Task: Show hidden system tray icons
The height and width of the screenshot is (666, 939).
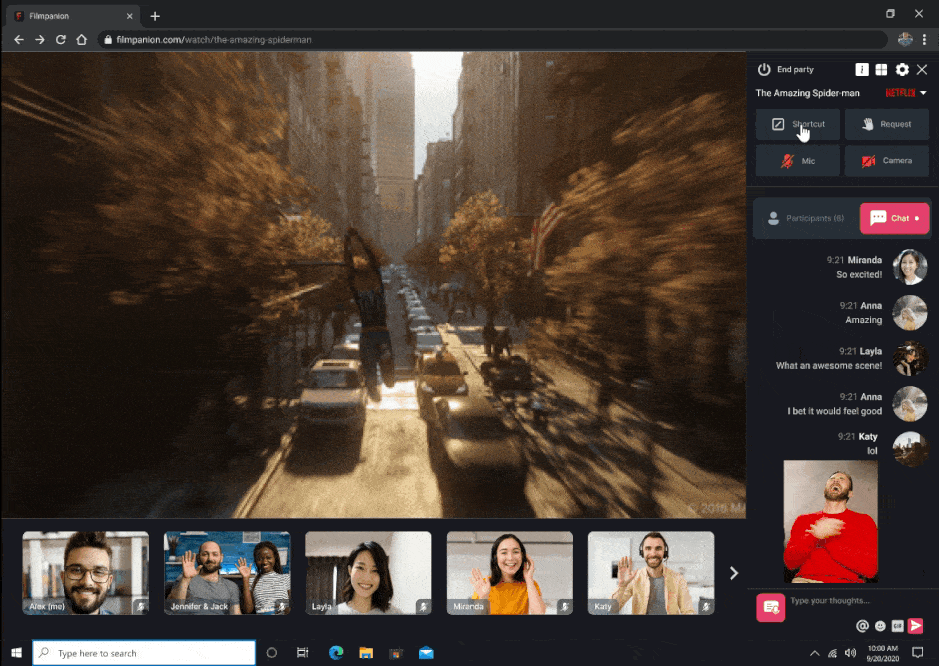Action: pos(814,653)
